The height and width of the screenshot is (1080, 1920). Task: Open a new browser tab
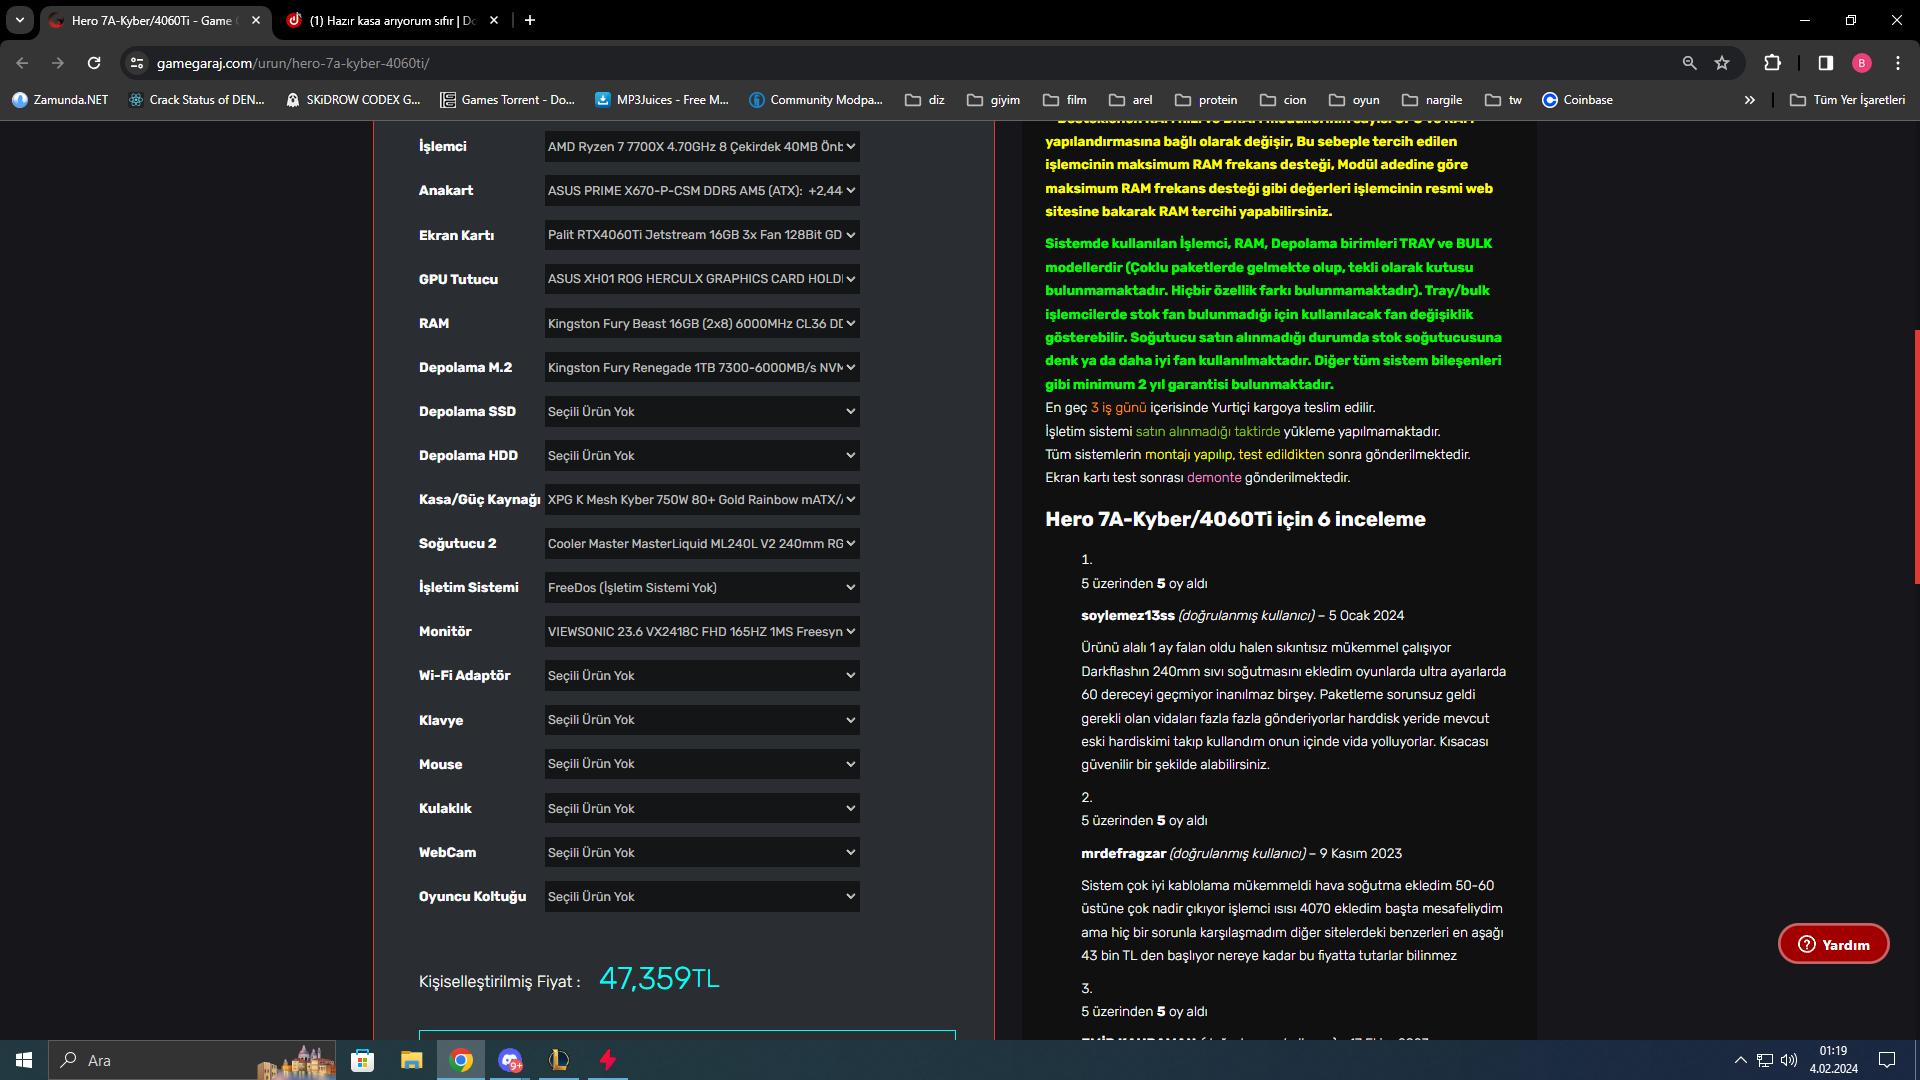coord(530,20)
